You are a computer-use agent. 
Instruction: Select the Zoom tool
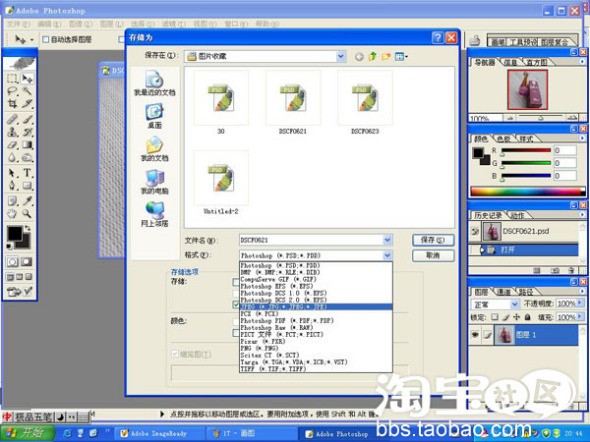tap(27, 214)
